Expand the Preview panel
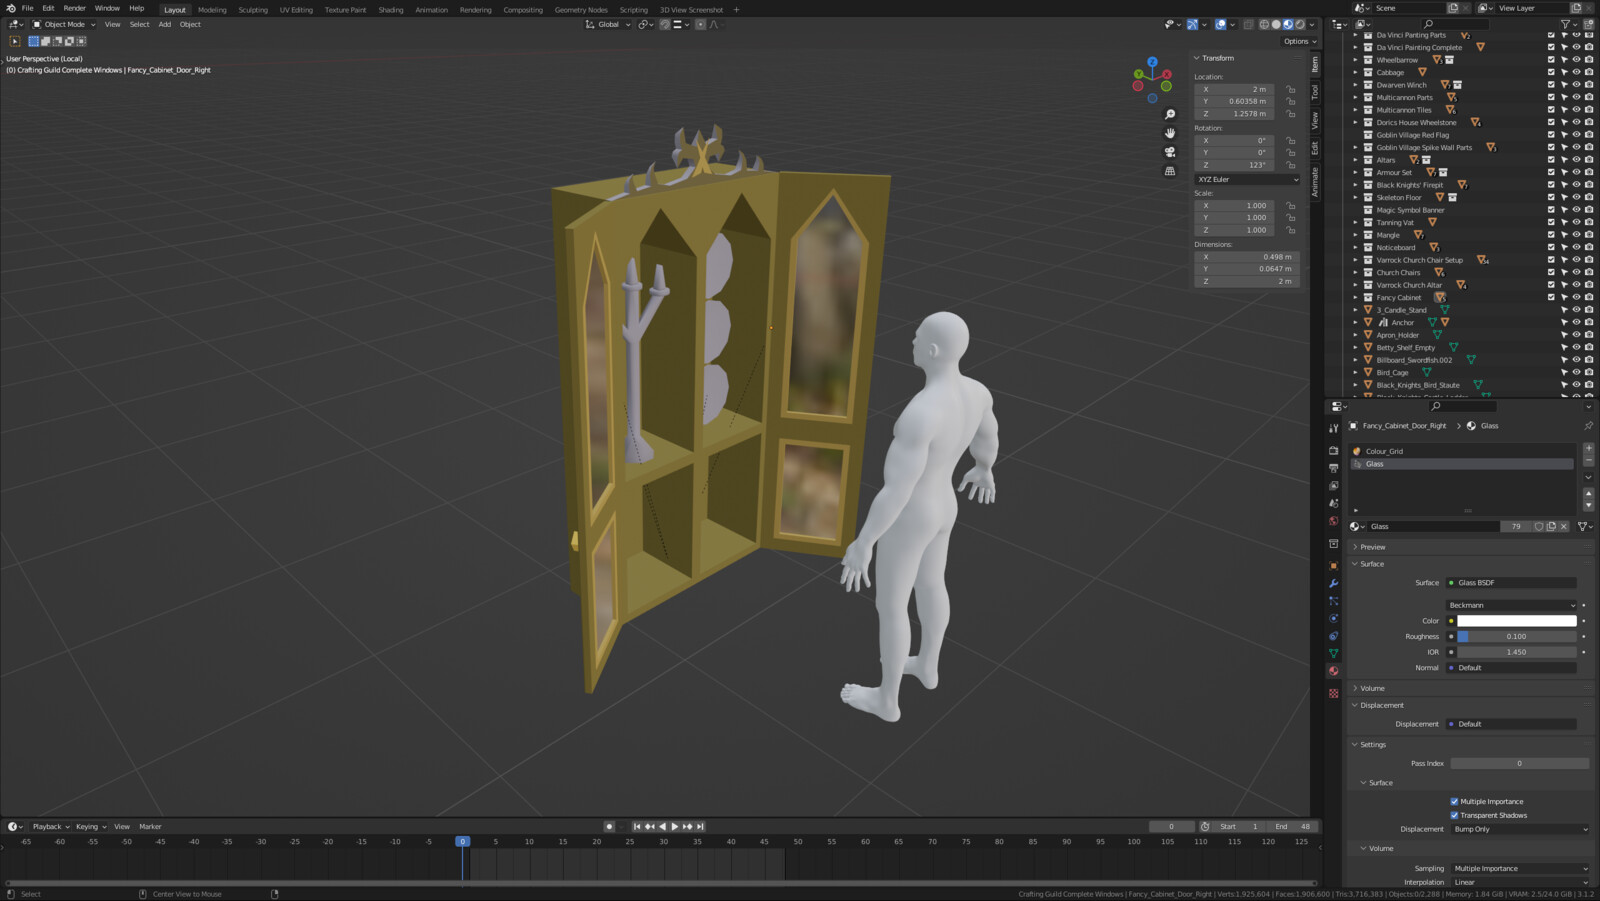This screenshot has height=901, width=1600. (1372, 547)
